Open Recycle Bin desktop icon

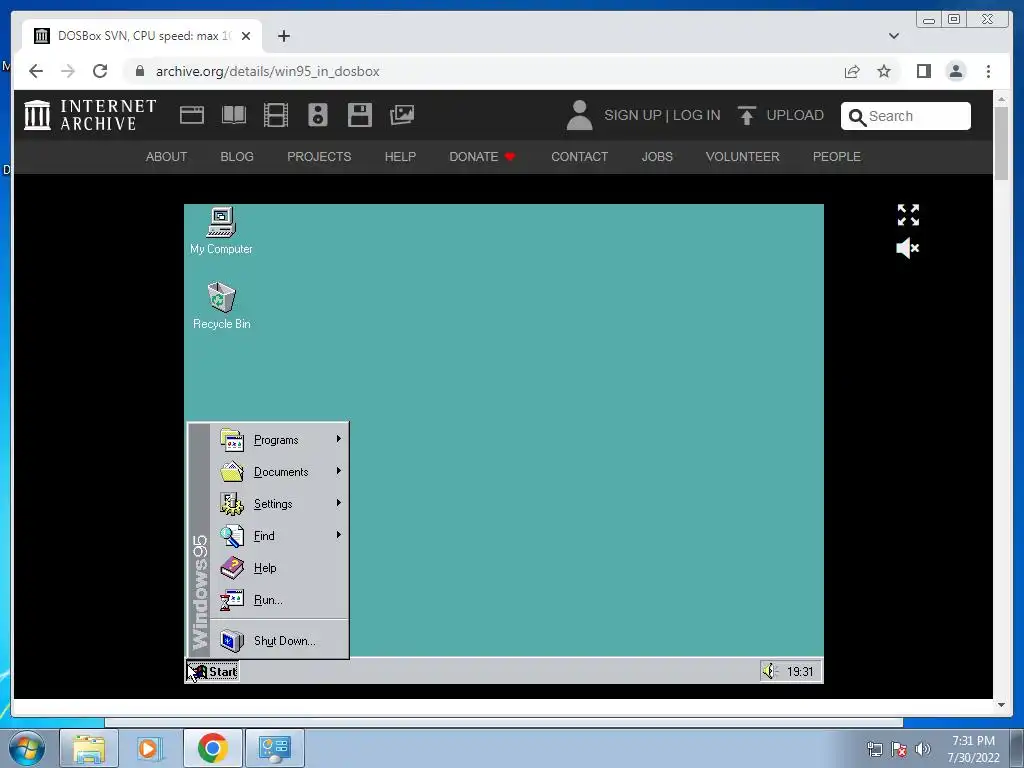click(x=221, y=305)
